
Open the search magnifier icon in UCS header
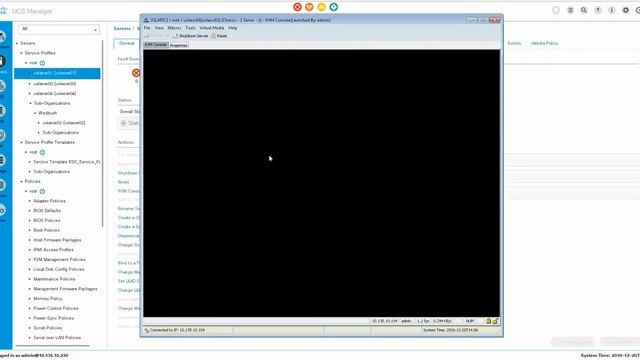(584, 10)
